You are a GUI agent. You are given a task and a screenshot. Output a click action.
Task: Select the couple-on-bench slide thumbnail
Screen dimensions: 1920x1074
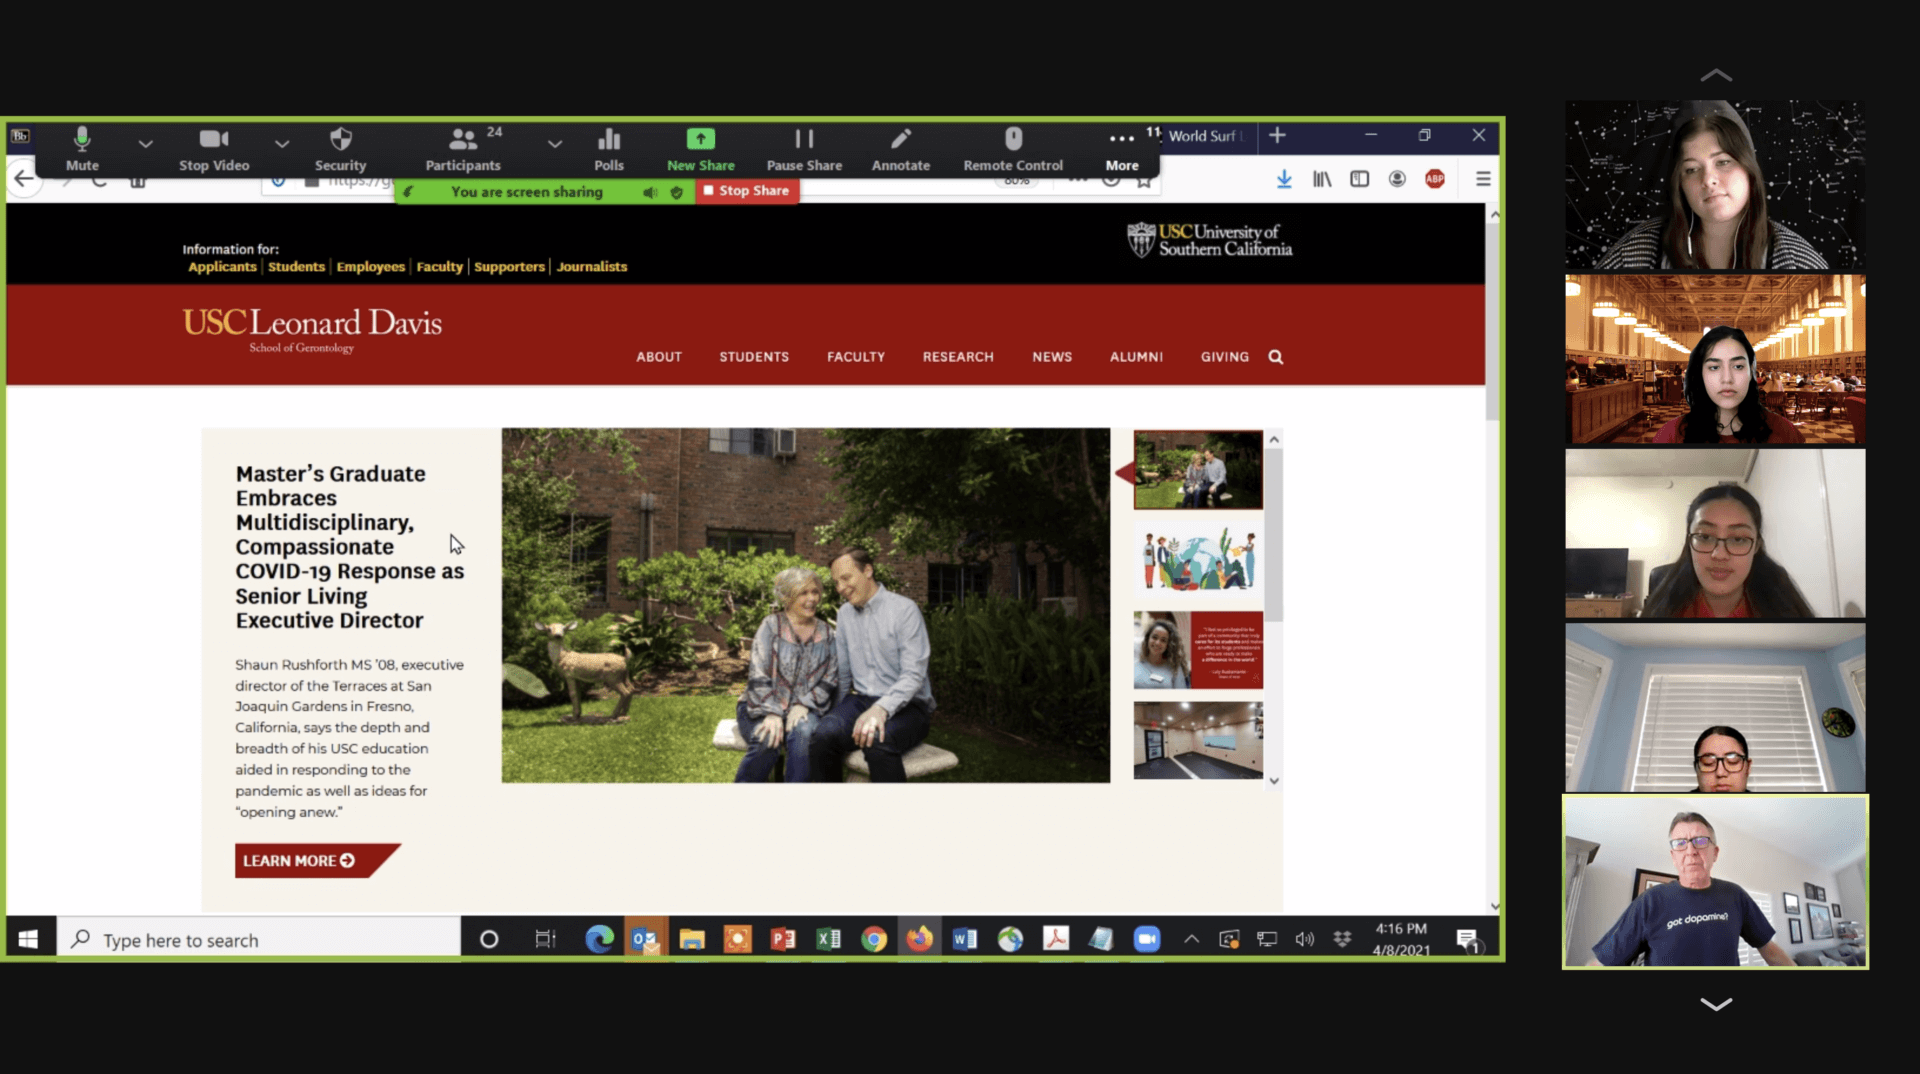pyautogui.click(x=1198, y=470)
